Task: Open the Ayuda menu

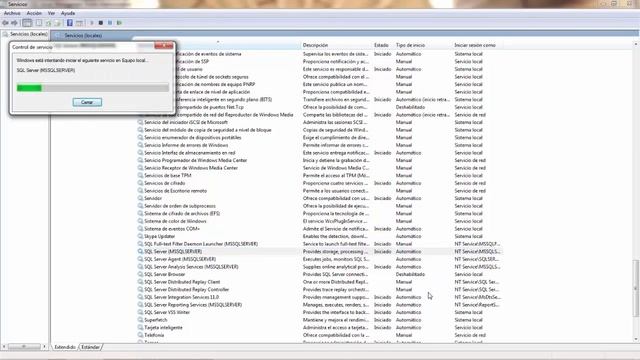Action: [x=68, y=13]
